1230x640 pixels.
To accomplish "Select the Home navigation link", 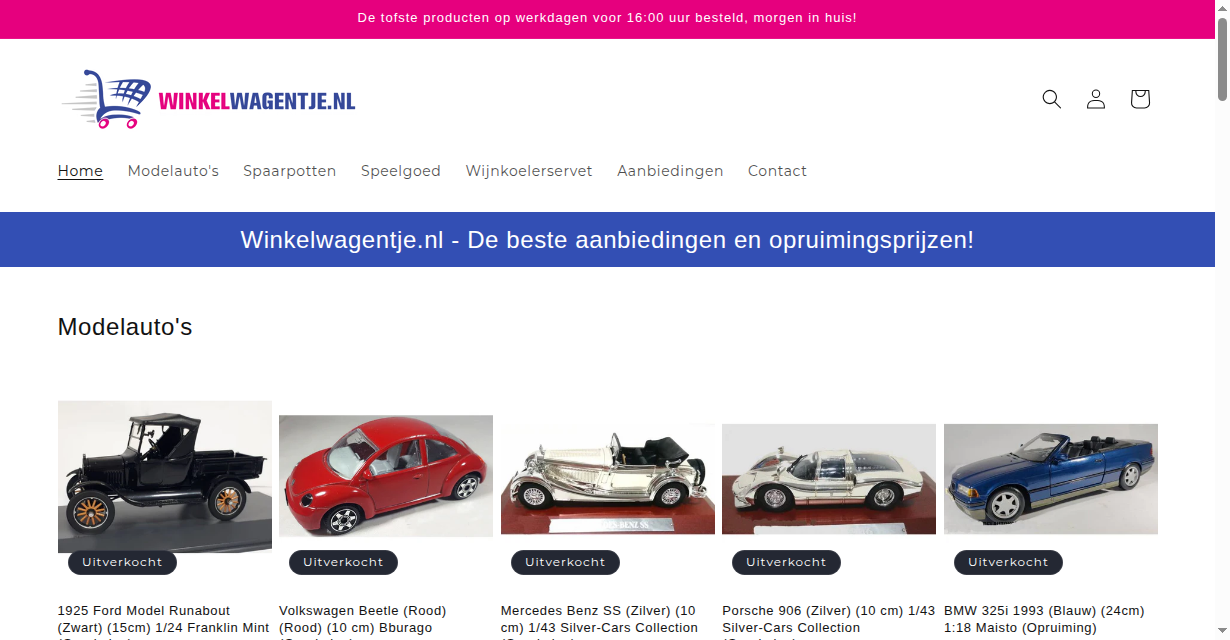I will pyautogui.click(x=80, y=171).
